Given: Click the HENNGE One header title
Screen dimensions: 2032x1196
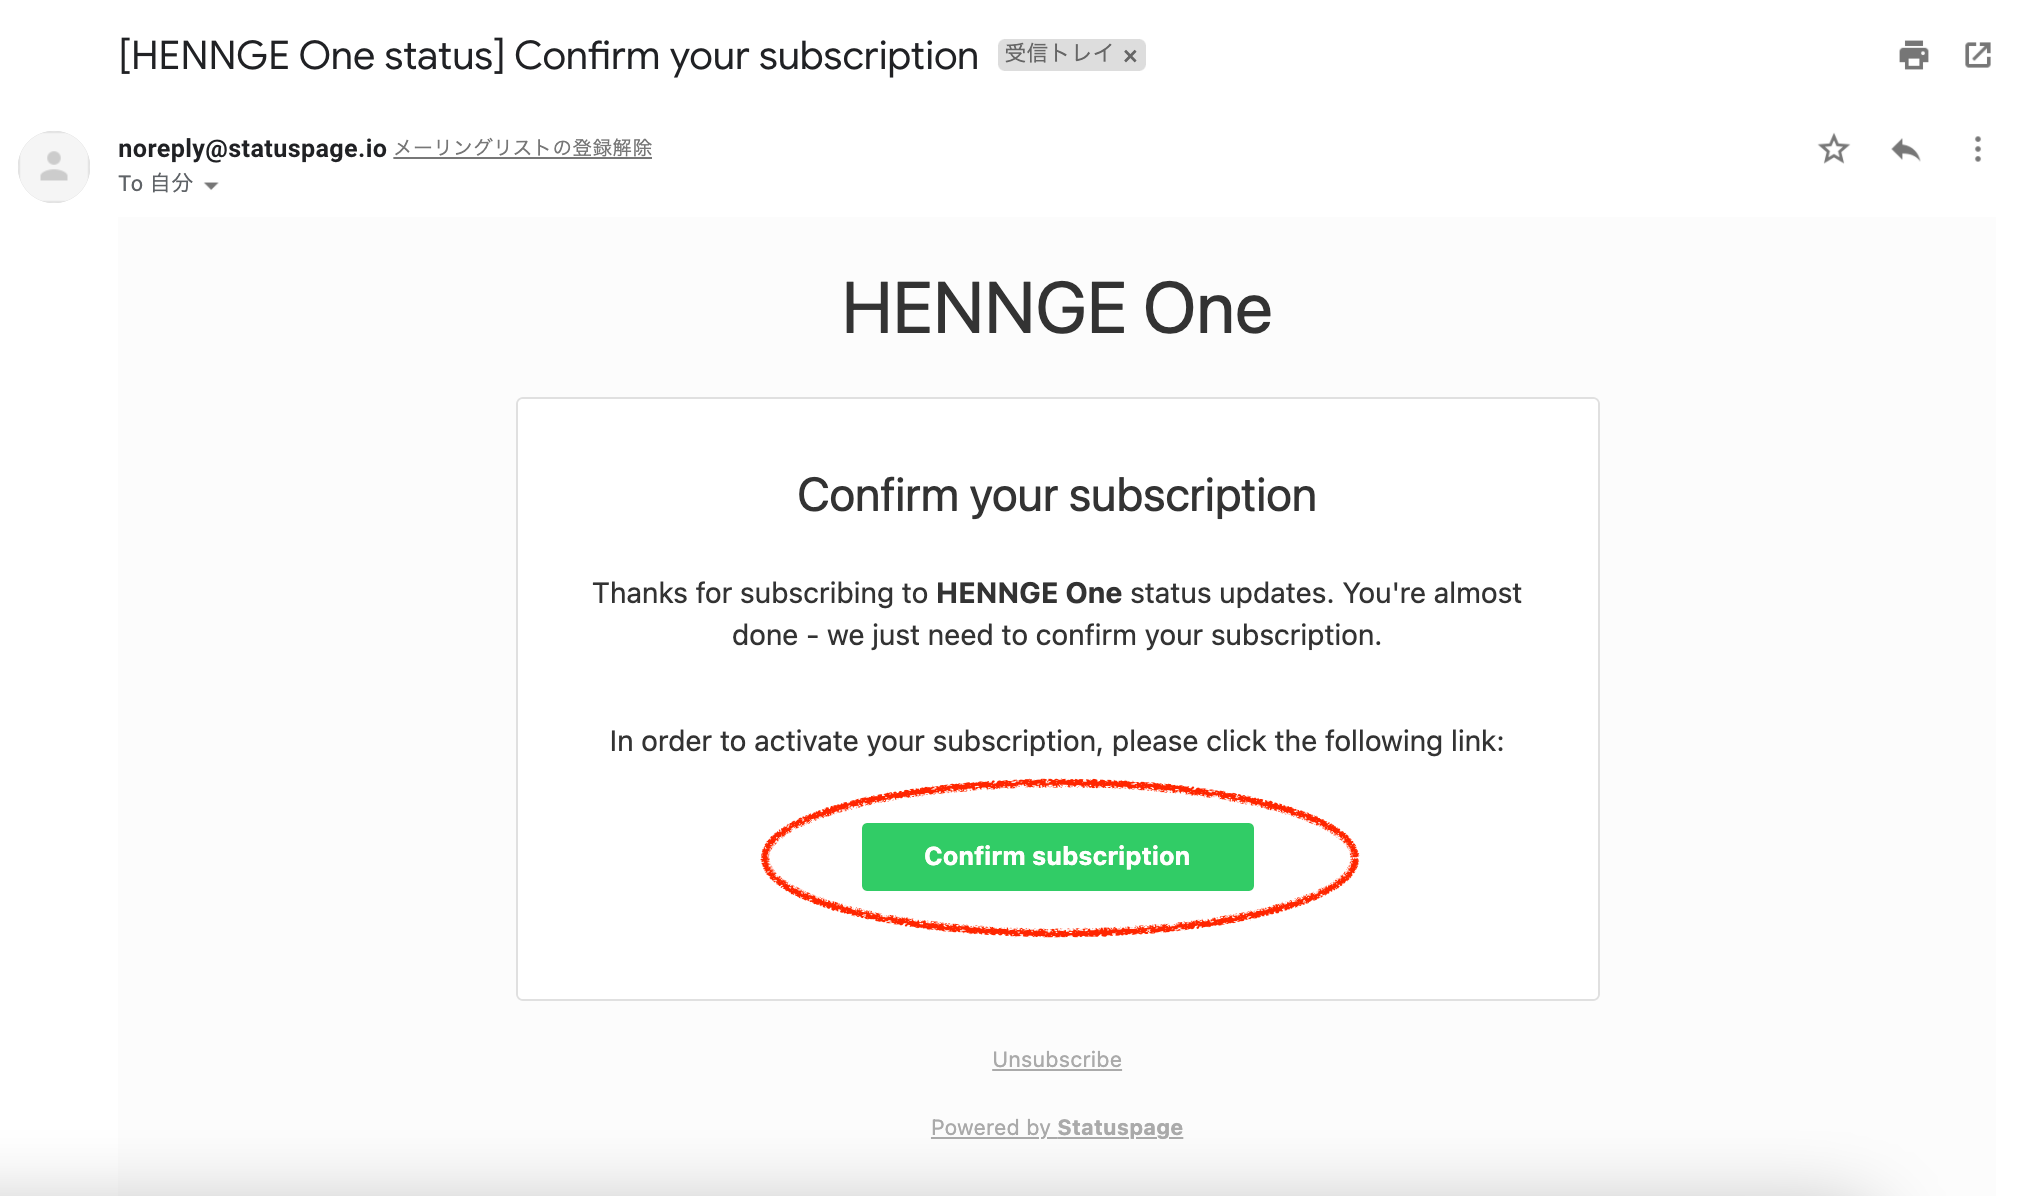Looking at the screenshot, I should (1057, 308).
